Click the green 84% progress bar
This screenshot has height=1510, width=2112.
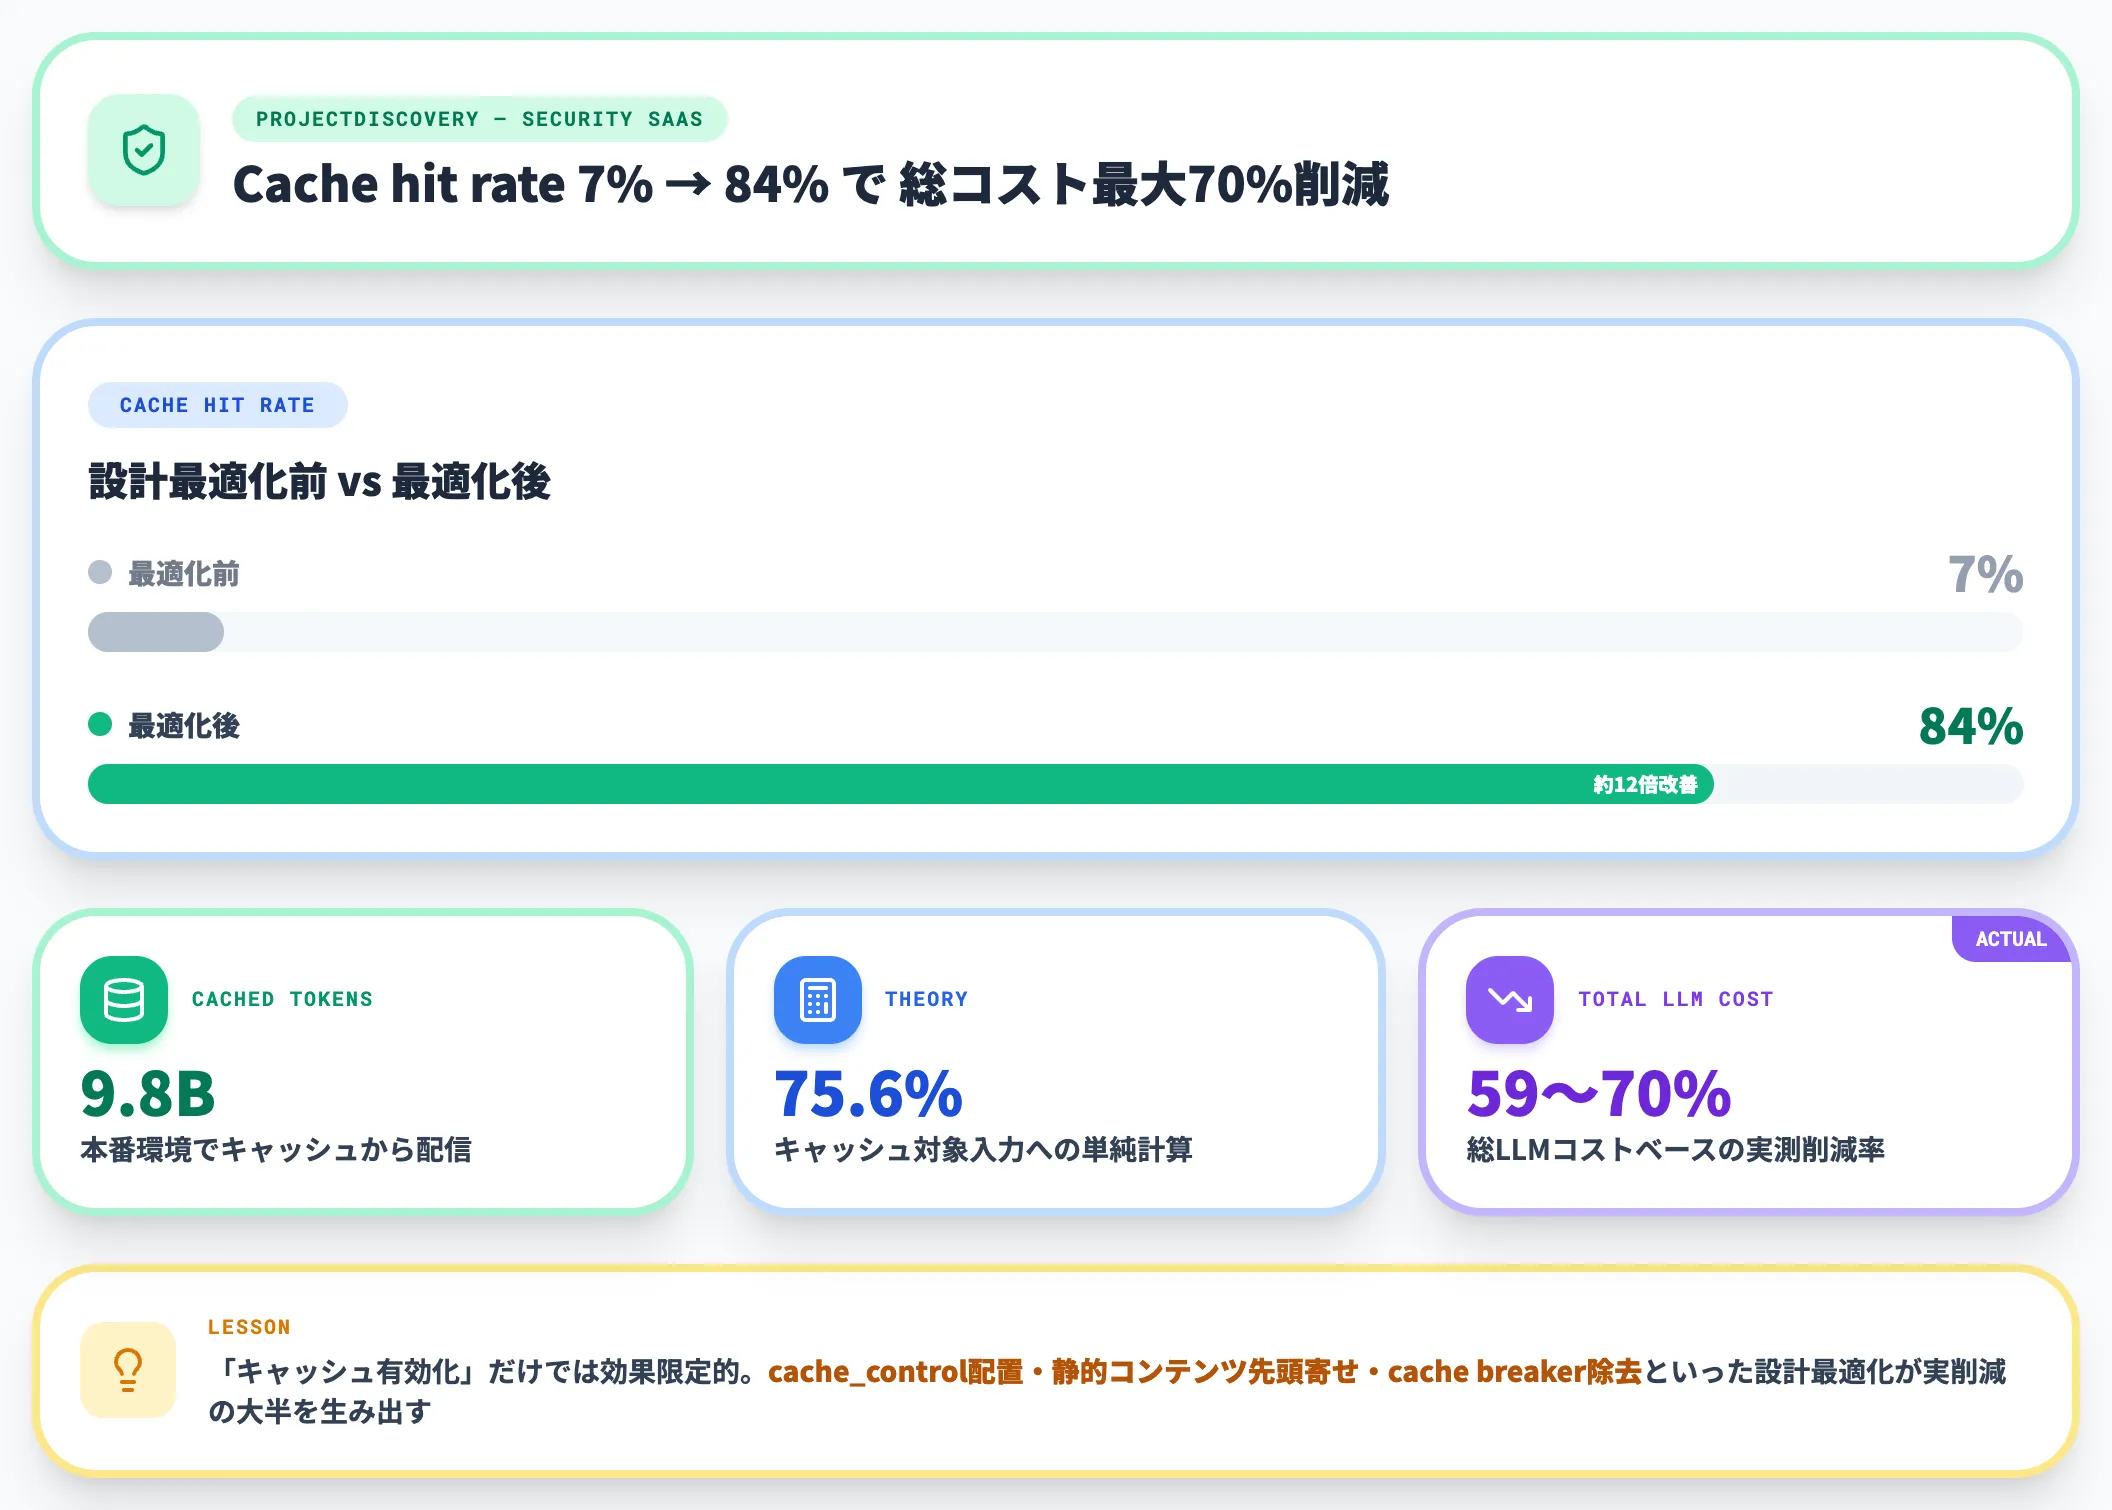(x=900, y=784)
